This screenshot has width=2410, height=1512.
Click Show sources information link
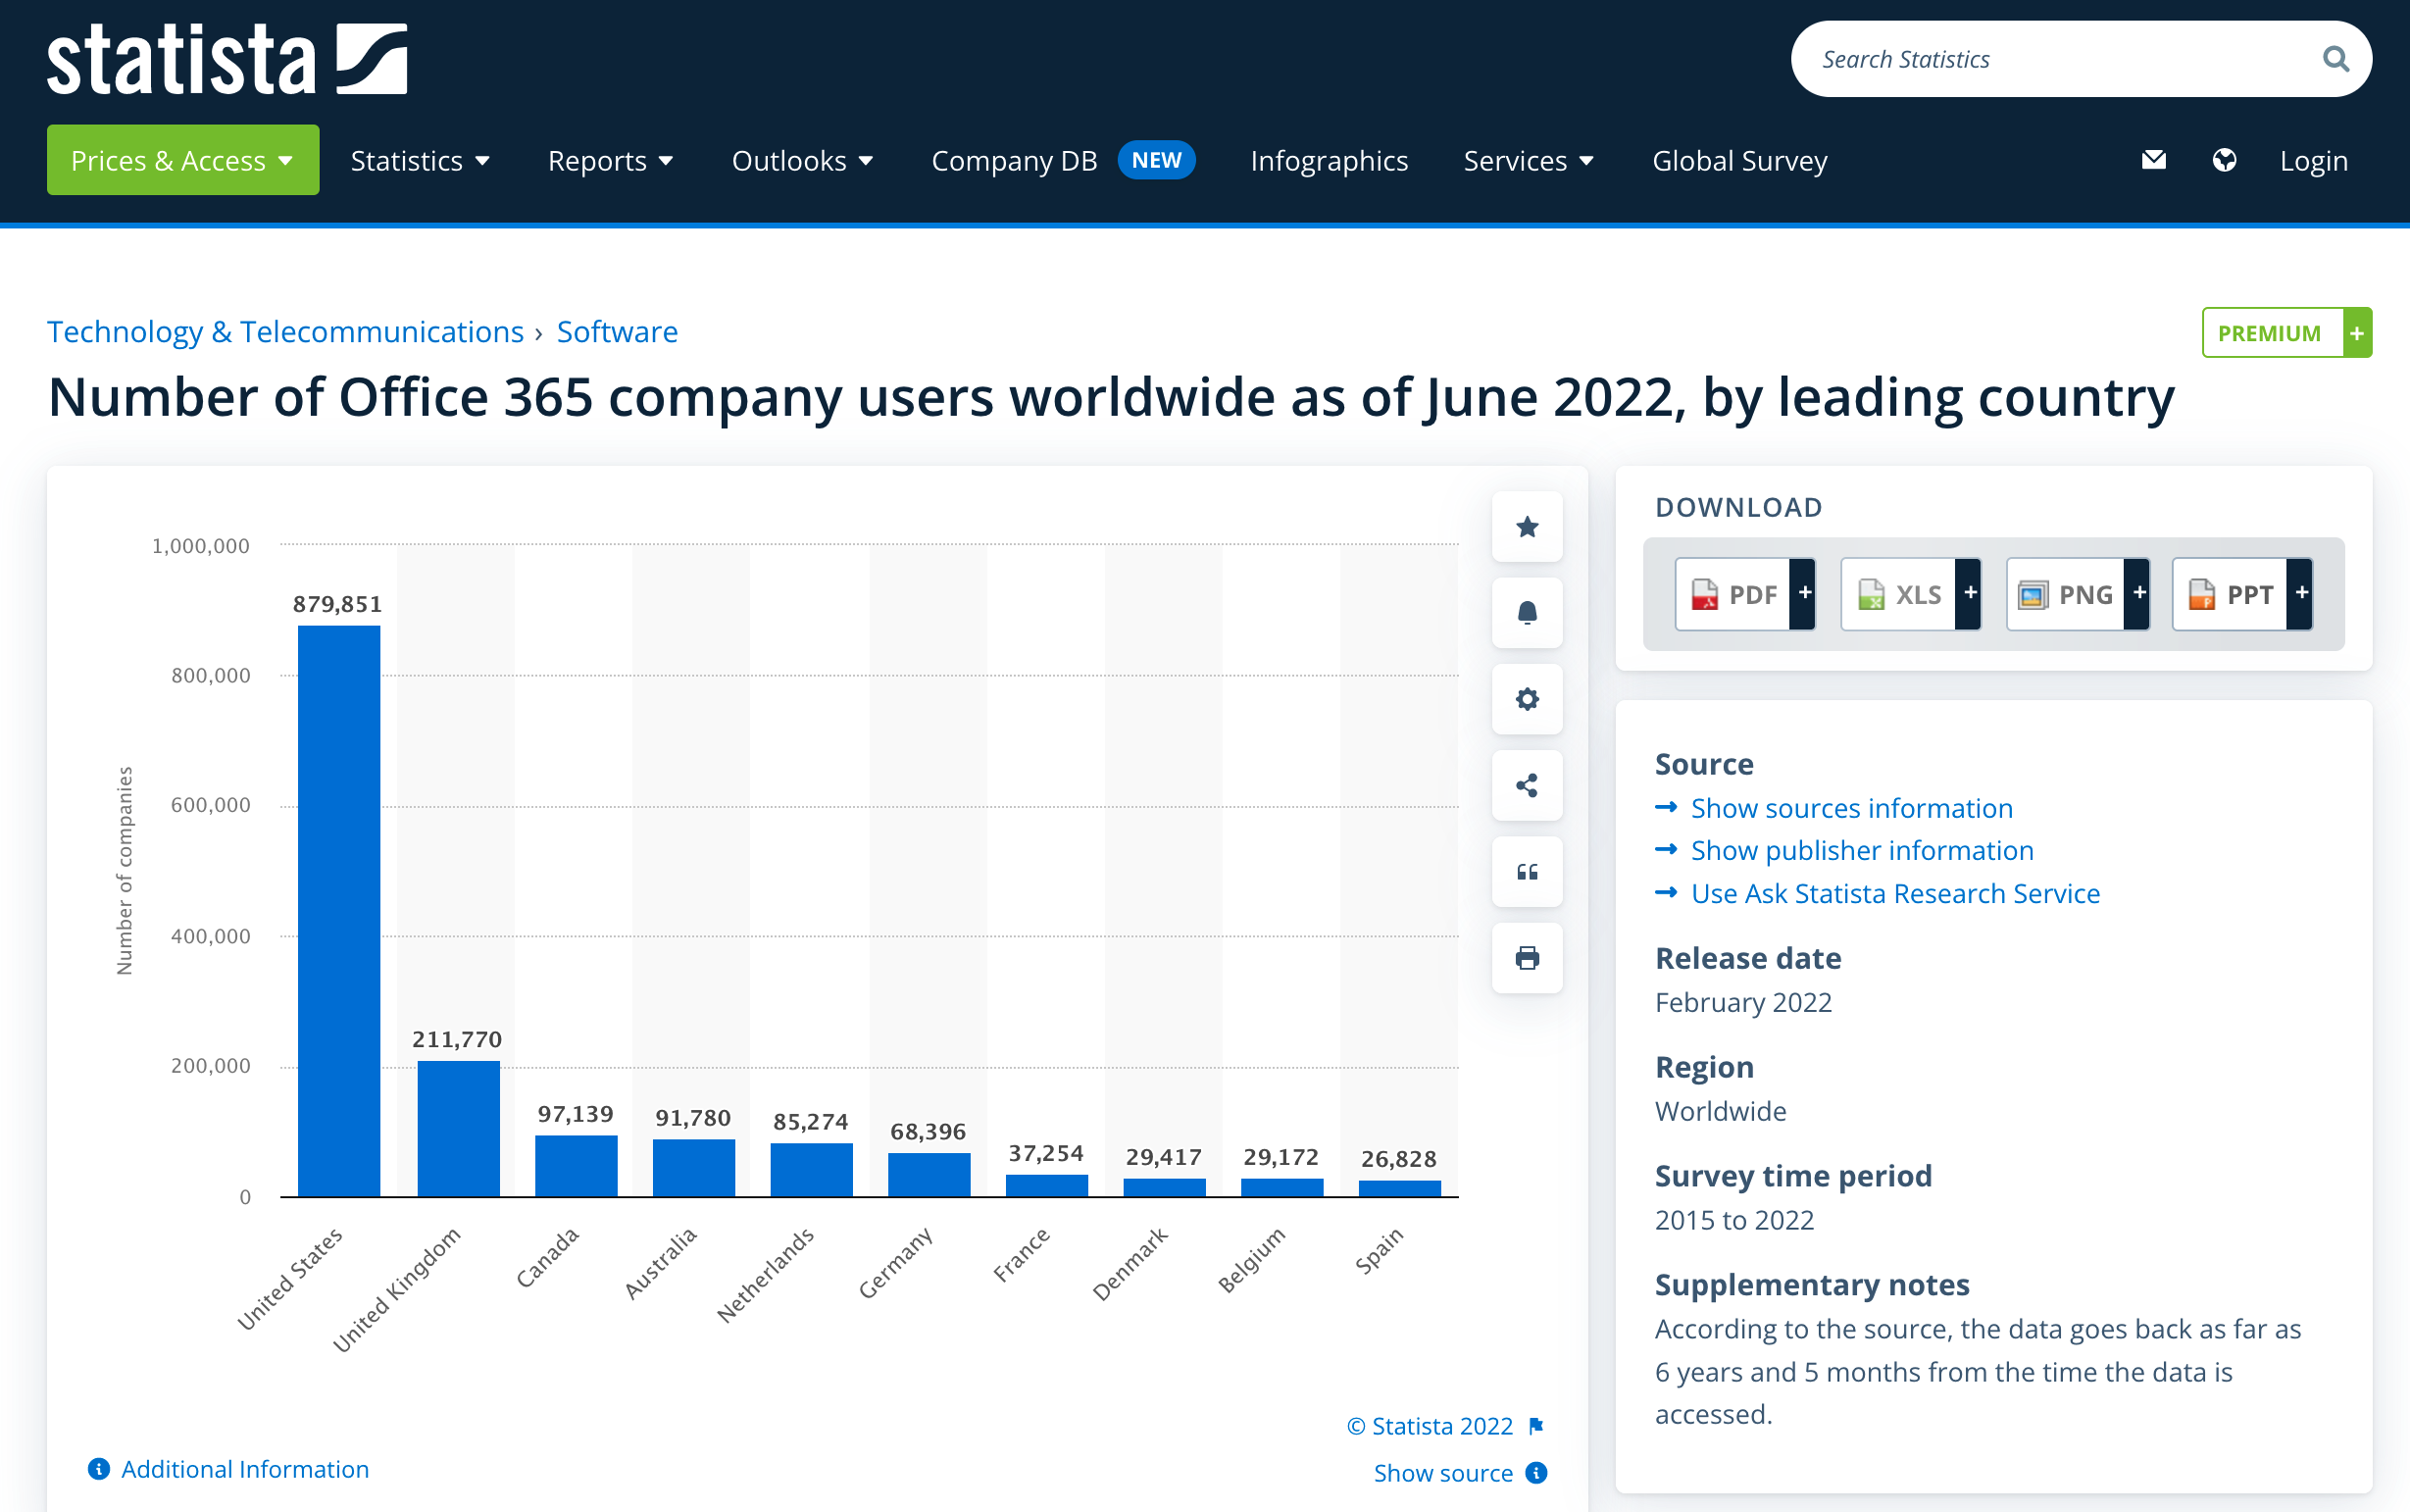(1851, 807)
